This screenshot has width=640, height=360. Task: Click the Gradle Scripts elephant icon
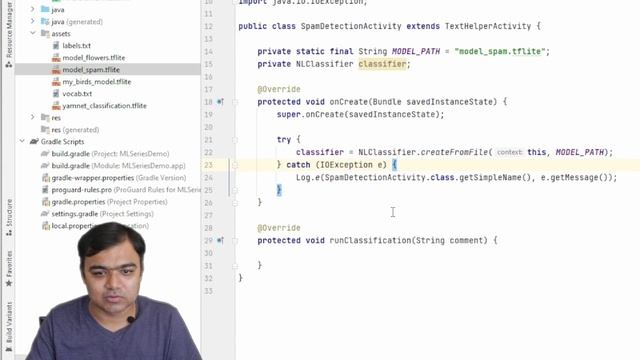34,142
